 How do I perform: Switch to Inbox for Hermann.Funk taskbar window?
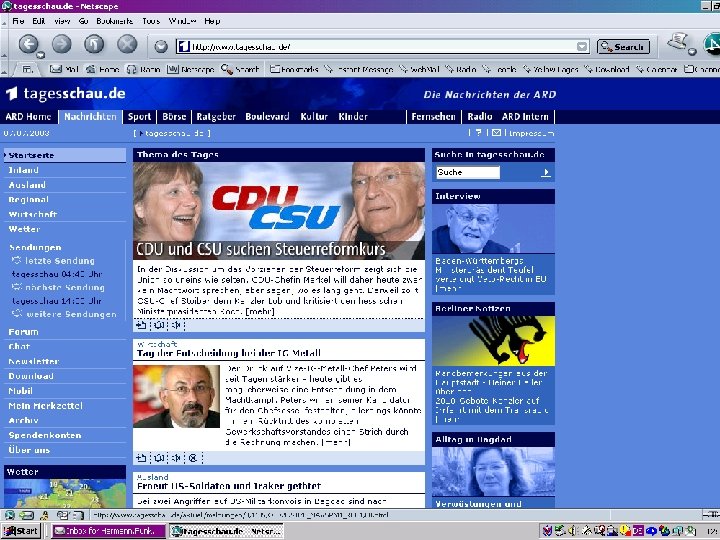coord(108,531)
